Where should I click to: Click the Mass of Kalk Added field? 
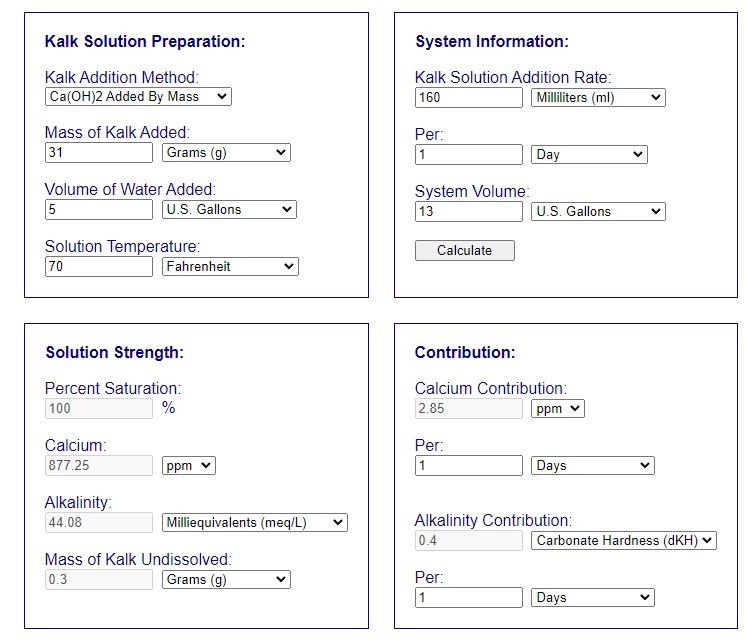99,153
